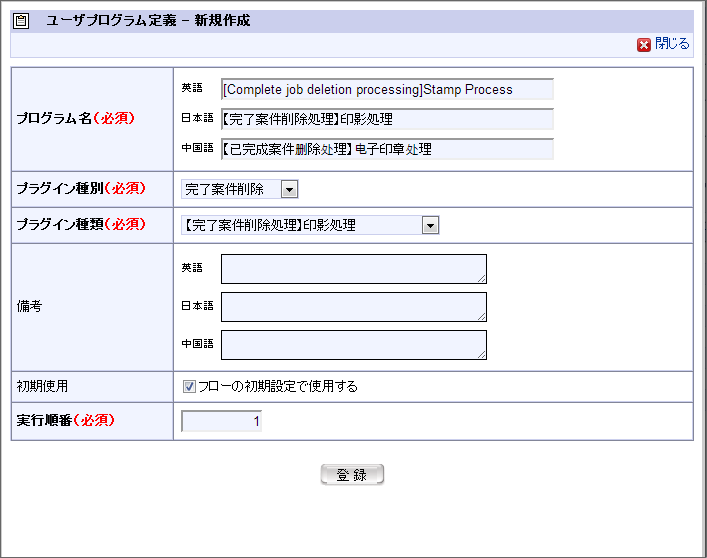Click the red X close icon

point(644,45)
